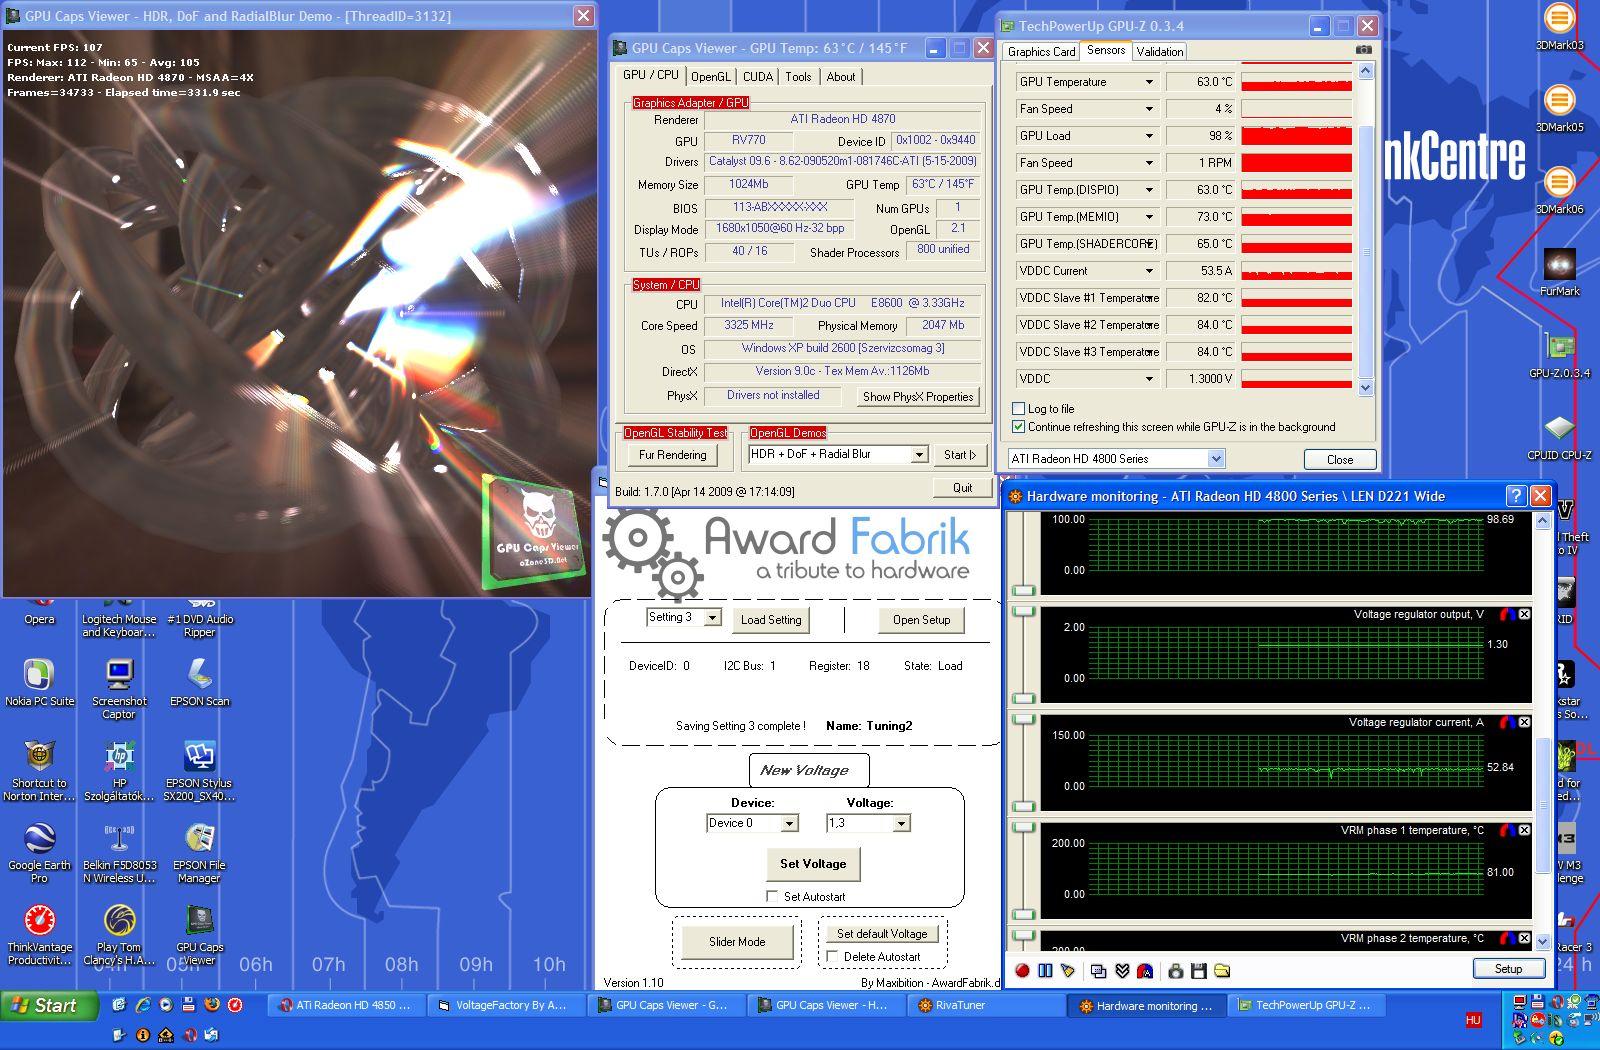The width and height of the screenshot is (1600, 1050).
Task: Open the Nokia PC Suite desktop icon
Action: (39, 683)
